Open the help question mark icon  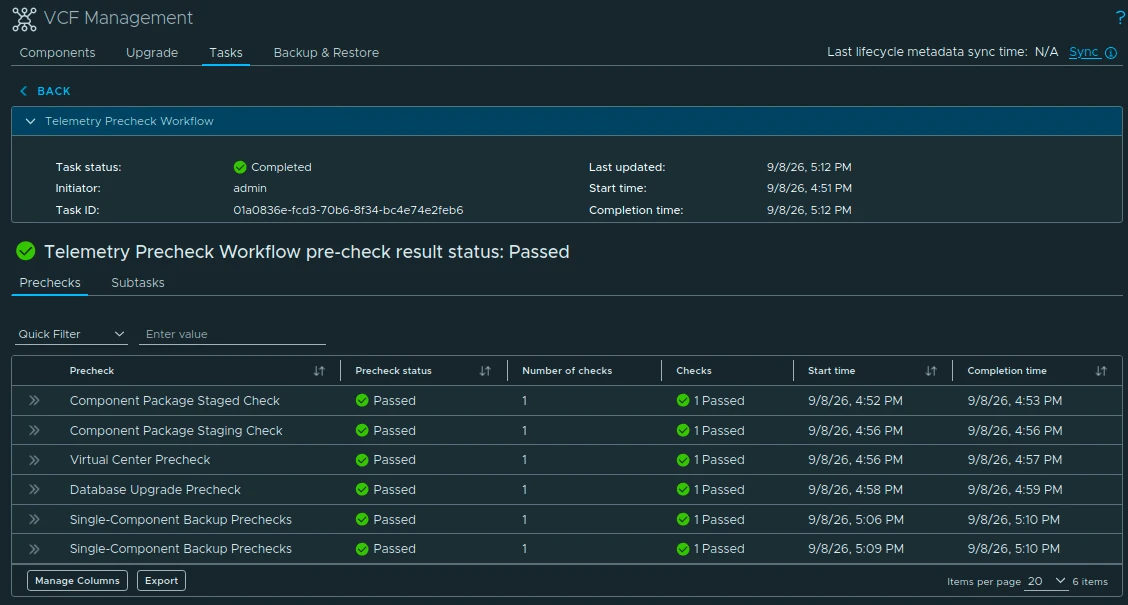tap(1120, 18)
